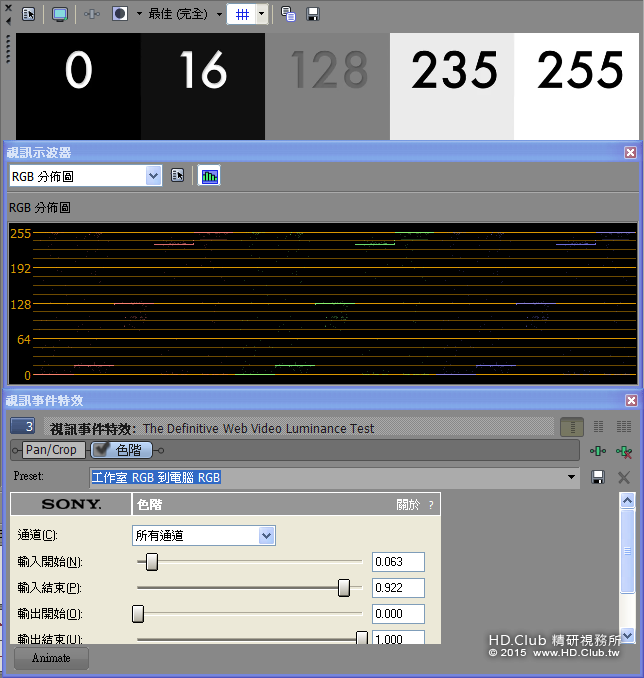
Task: Open video scopes settings icon
Action: (x=177, y=176)
